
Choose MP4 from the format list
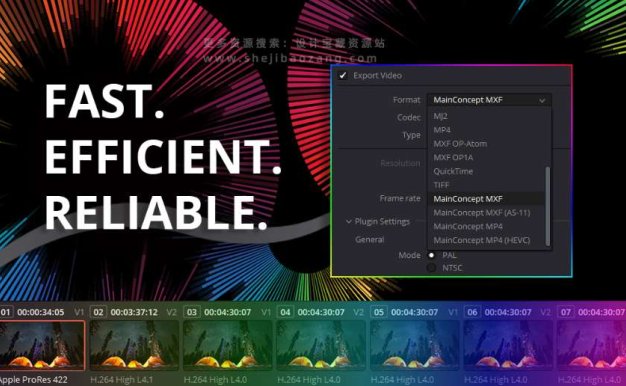pyautogui.click(x=442, y=130)
